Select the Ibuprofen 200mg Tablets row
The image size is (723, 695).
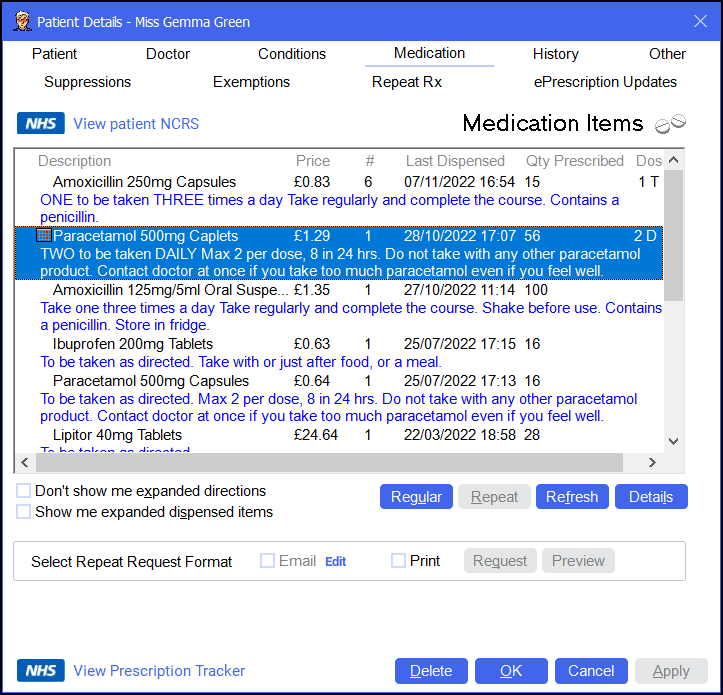coord(131,345)
